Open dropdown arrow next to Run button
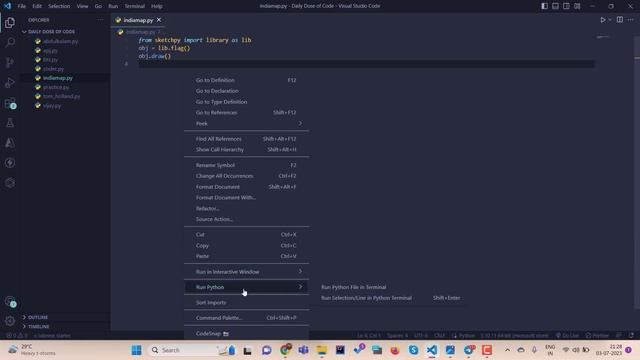The height and width of the screenshot is (360, 640). pos(610,20)
